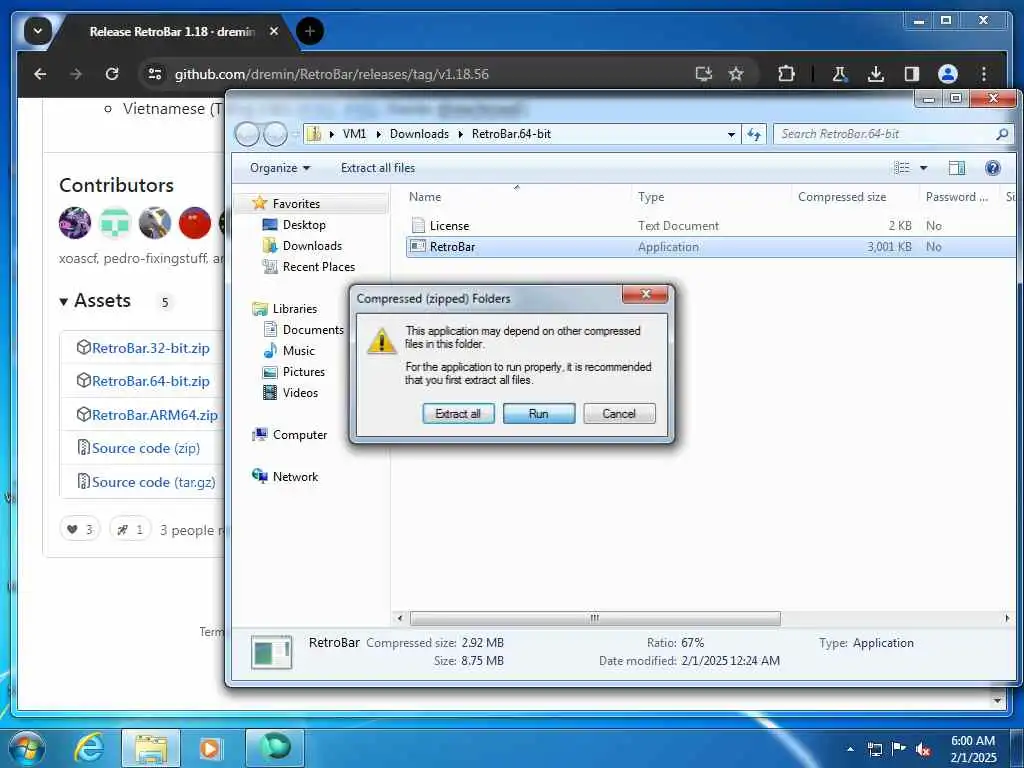Open Documents library in navigation pane
Image resolution: width=1024 pixels, height=768 pixels.
coord(312,330)
